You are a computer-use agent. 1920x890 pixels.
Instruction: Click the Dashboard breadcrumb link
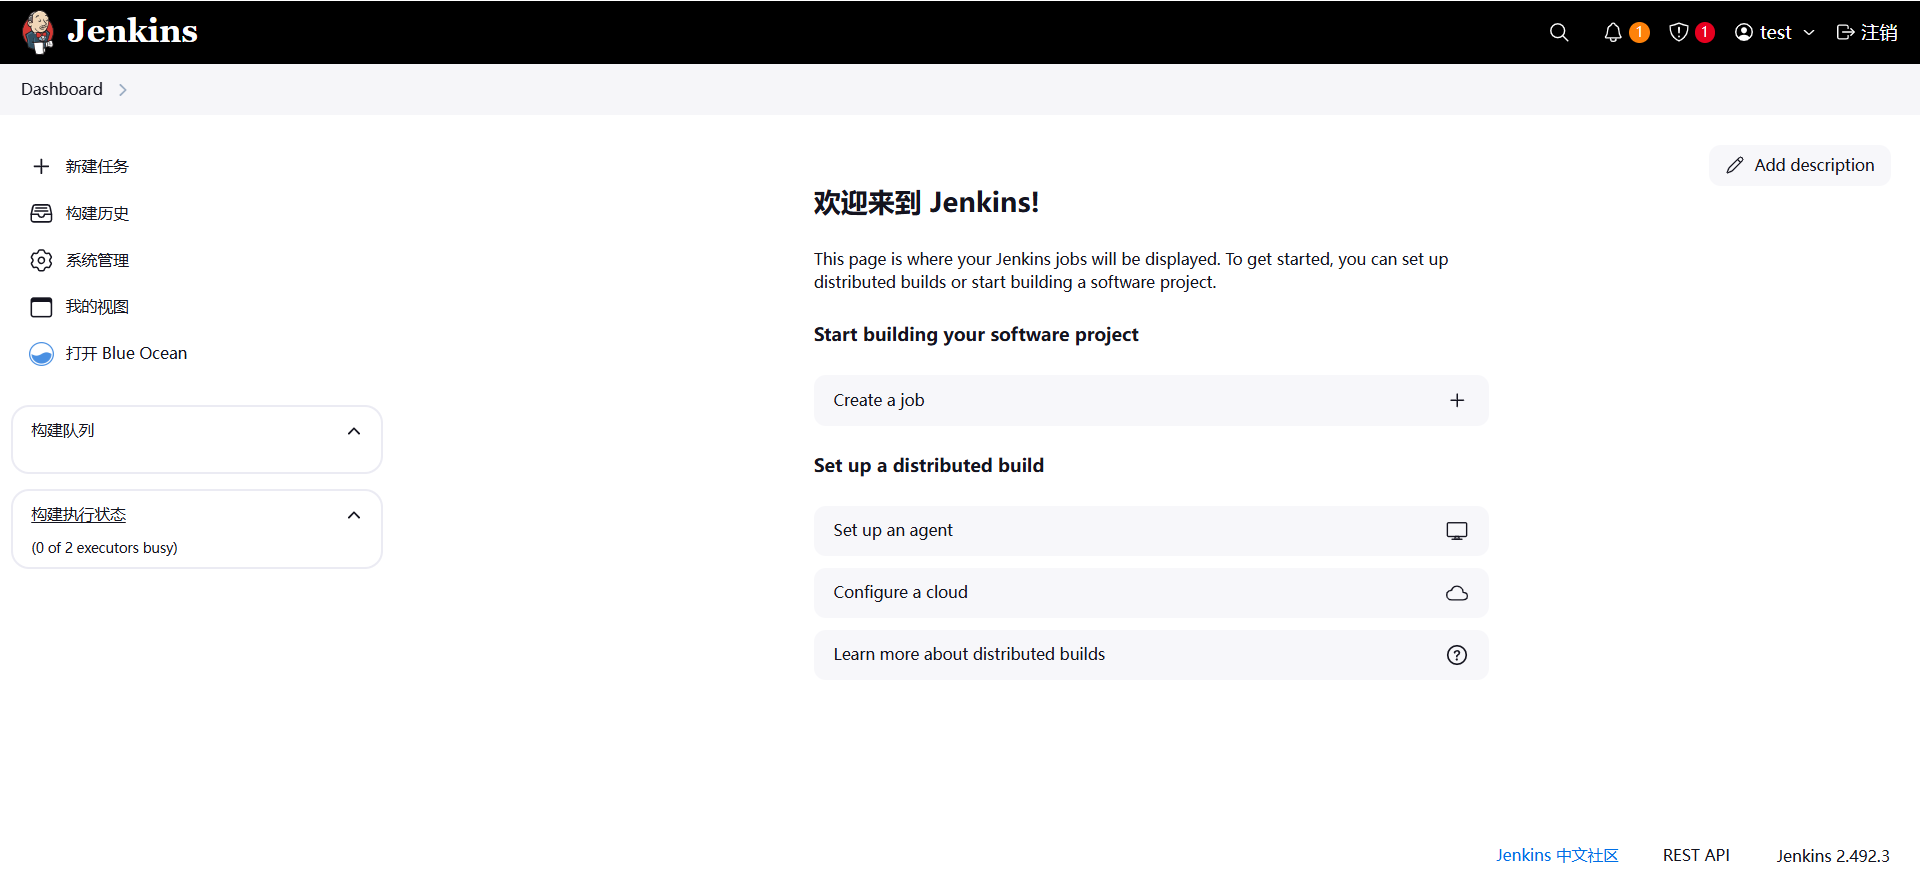click(62, 89)
